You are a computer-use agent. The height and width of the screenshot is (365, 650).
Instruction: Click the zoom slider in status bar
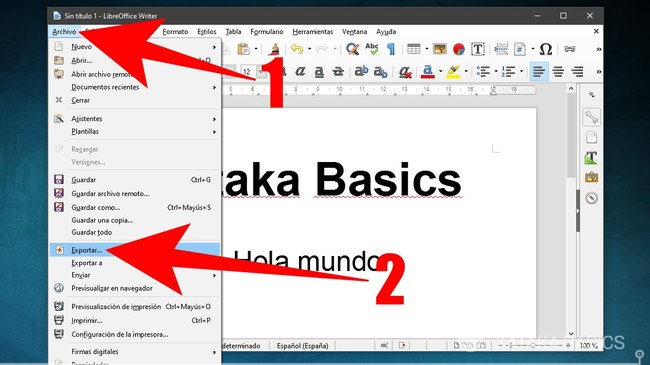534,346
